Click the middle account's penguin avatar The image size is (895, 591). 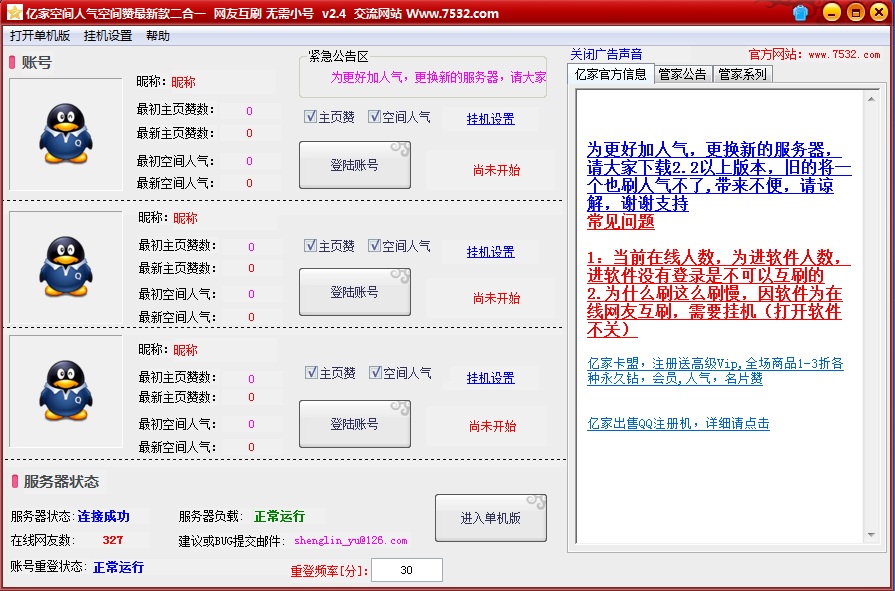66,267
